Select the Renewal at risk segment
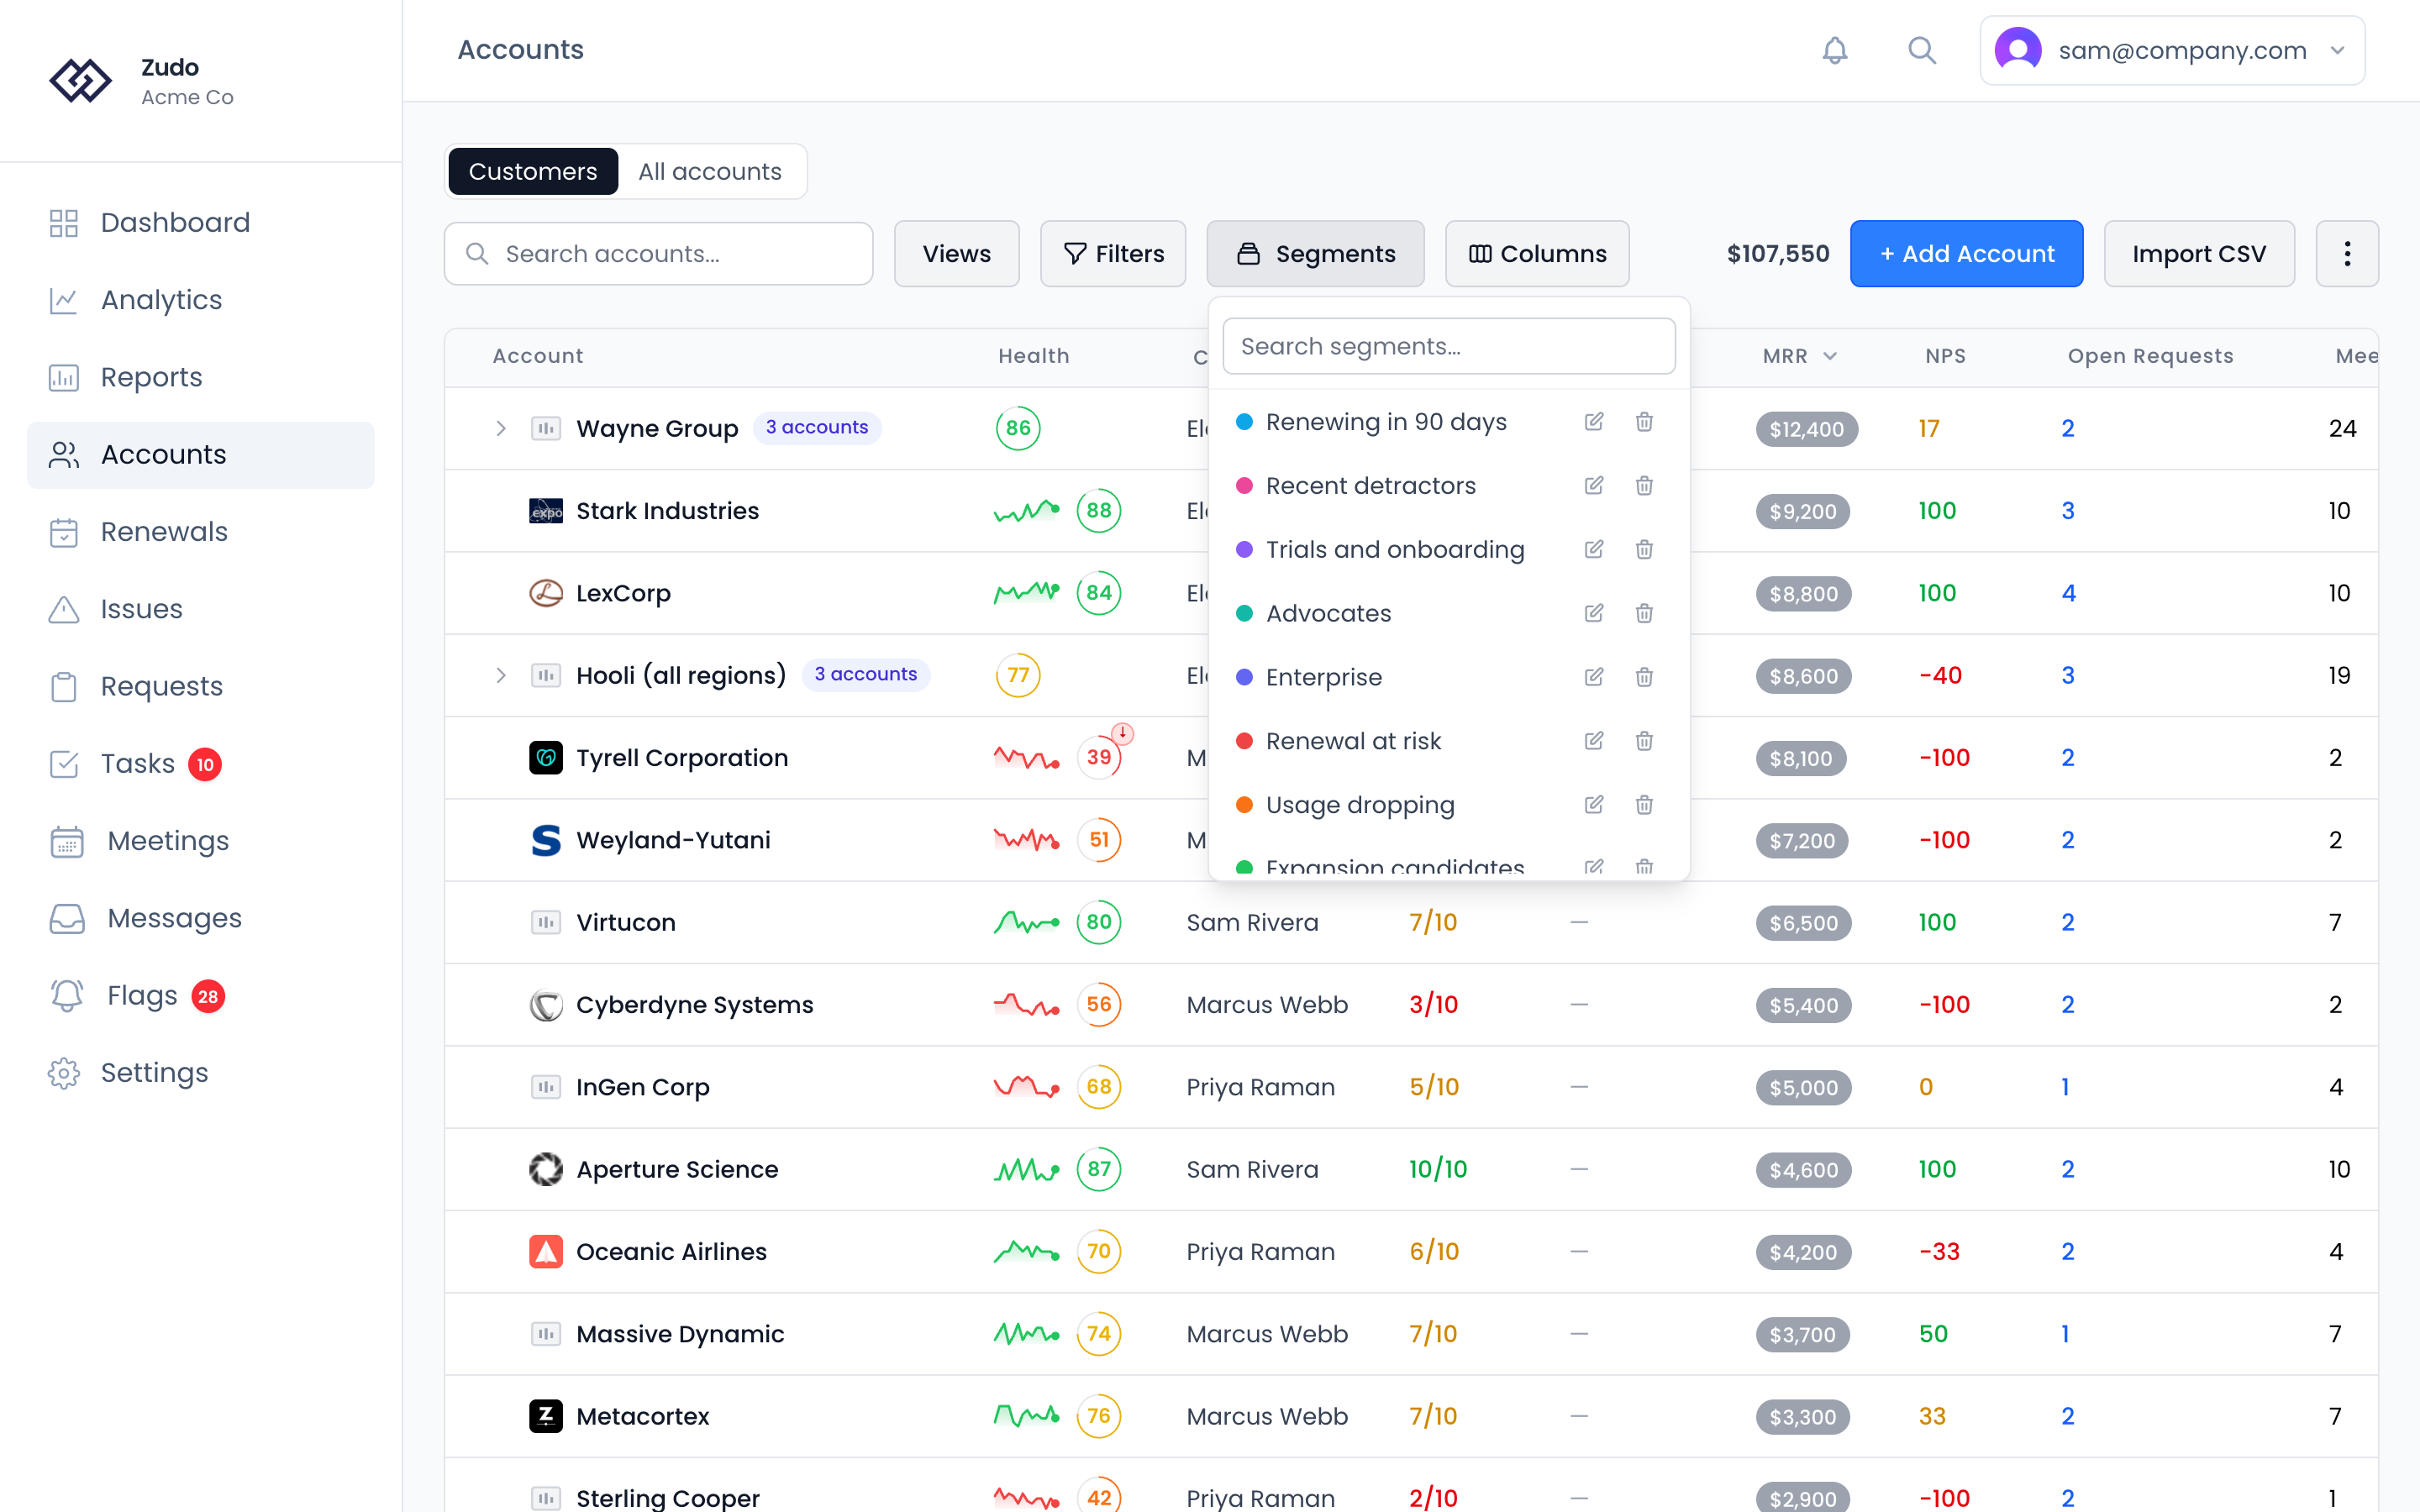Viewport: 2420px width, 1512px height. tap(1353, 741)
